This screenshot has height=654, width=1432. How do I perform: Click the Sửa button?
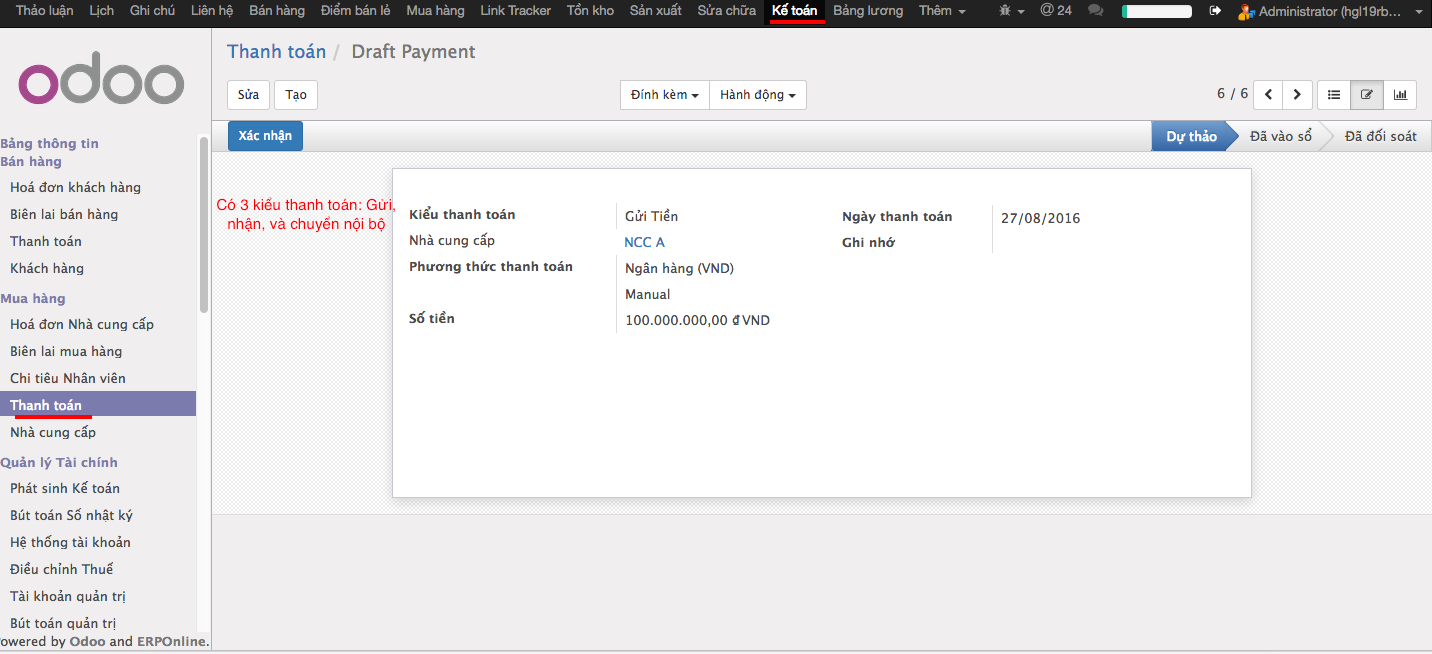pos(249,95)
